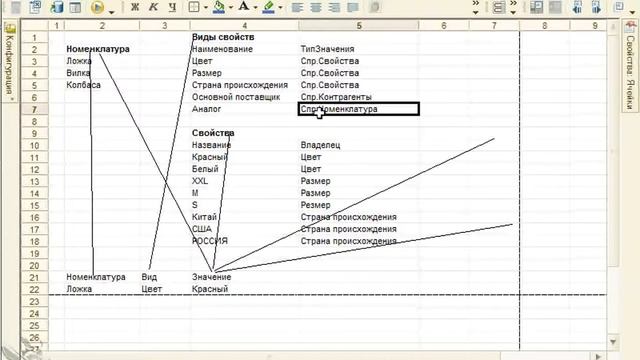The width and height of the screenshot is (640, 360).
Task: Click the Наименование cell
Action: click(222, 49)
